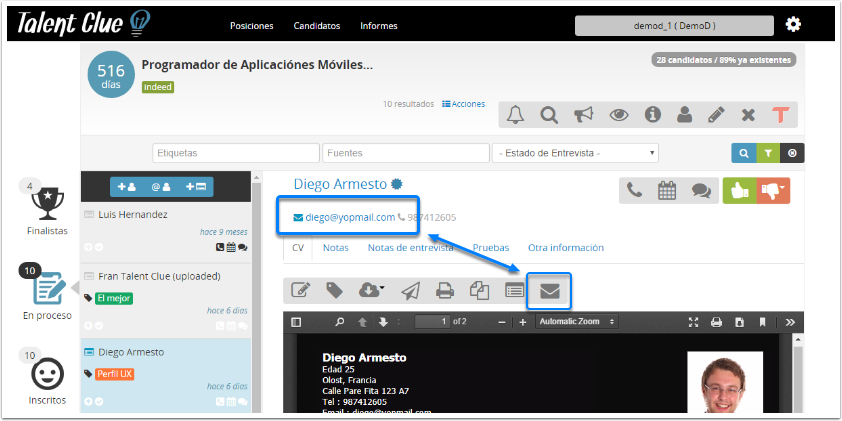Click the chat comments icon
Viewport: 842px width, 421px height.
701,191
